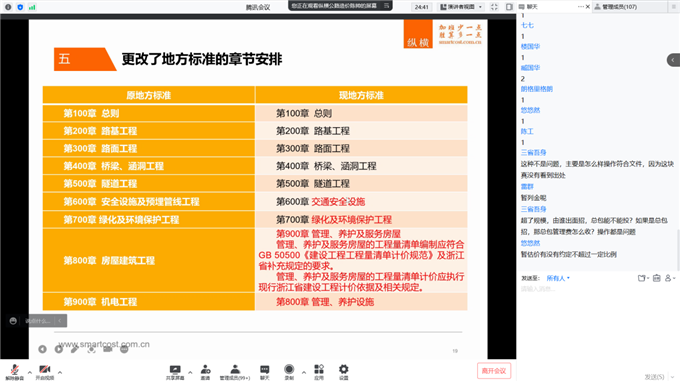Open the 应用 apps icon

coord(319,372)
